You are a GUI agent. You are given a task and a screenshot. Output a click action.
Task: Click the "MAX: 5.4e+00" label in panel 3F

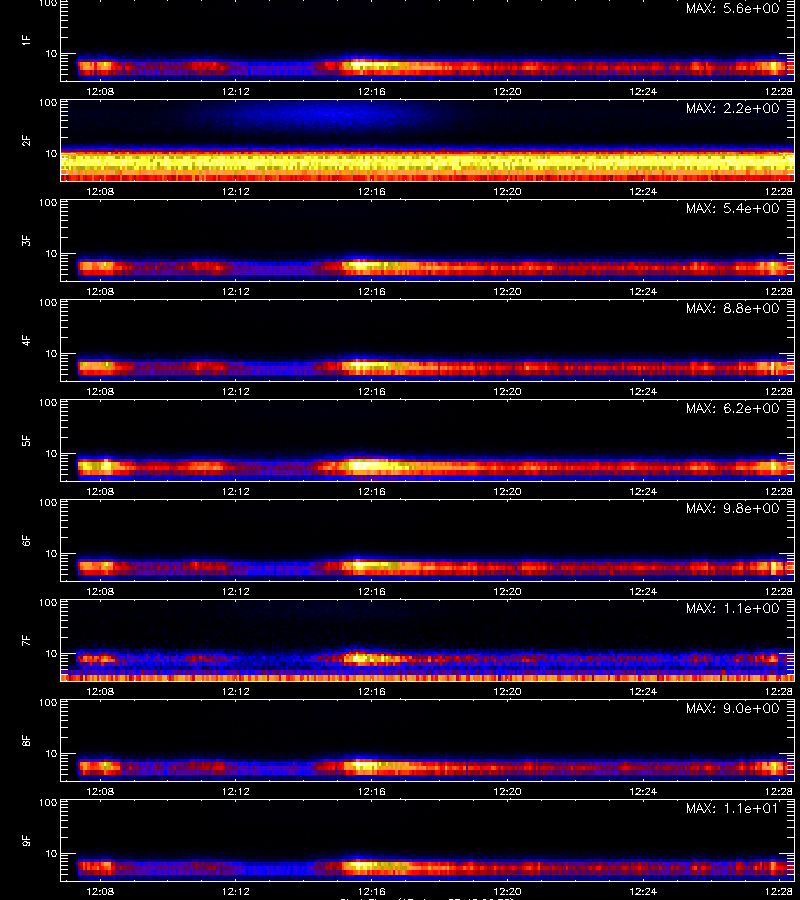point(733,208)
